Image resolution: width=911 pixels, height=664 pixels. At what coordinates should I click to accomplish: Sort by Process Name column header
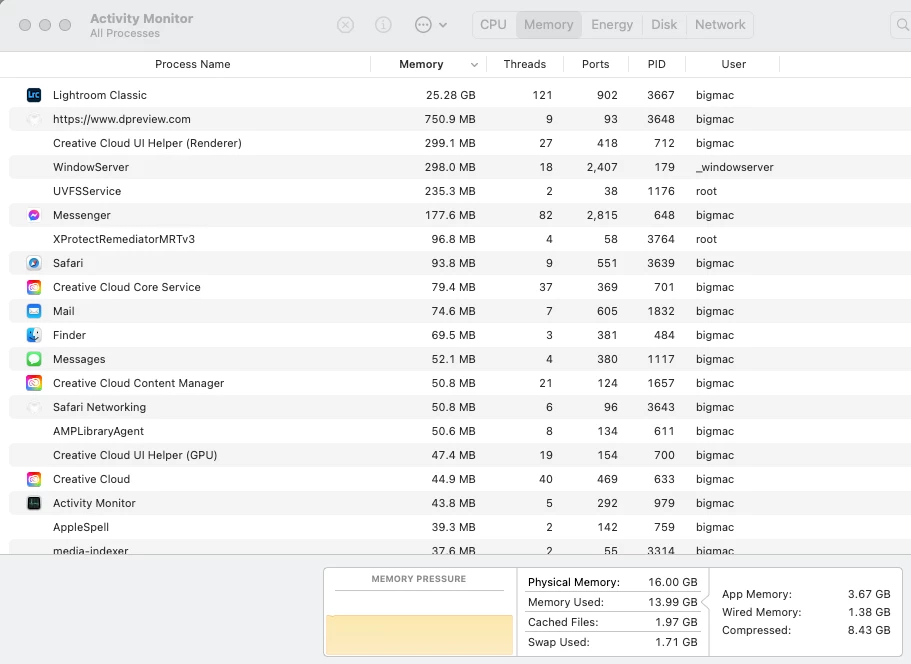click(x=192, y=64)
